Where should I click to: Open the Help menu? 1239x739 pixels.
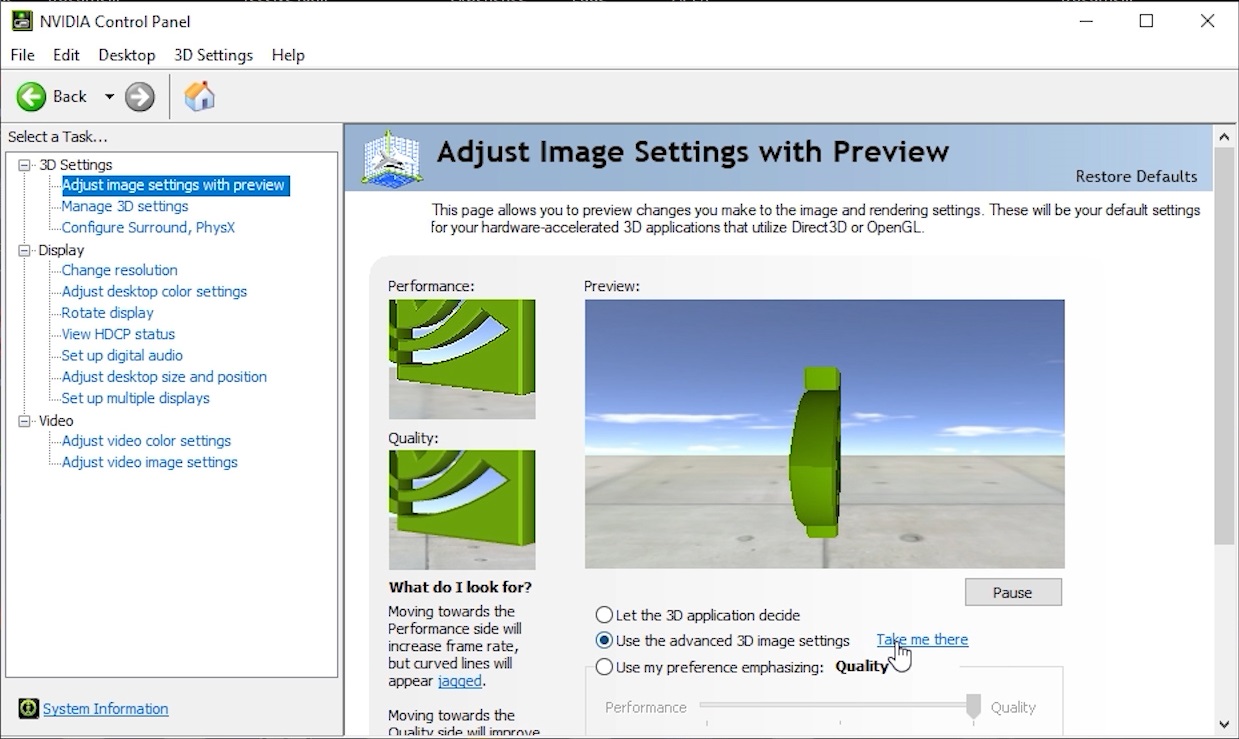(288, 55)
